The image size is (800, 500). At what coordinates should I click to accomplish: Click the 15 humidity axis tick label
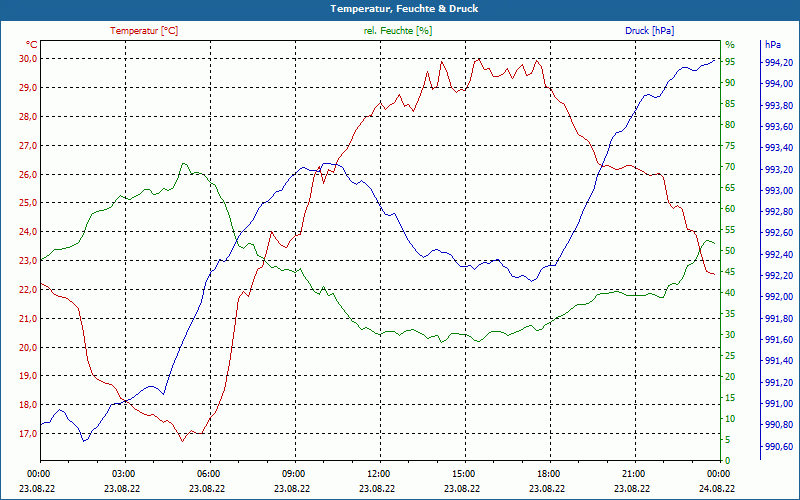(x=730, y=398)
